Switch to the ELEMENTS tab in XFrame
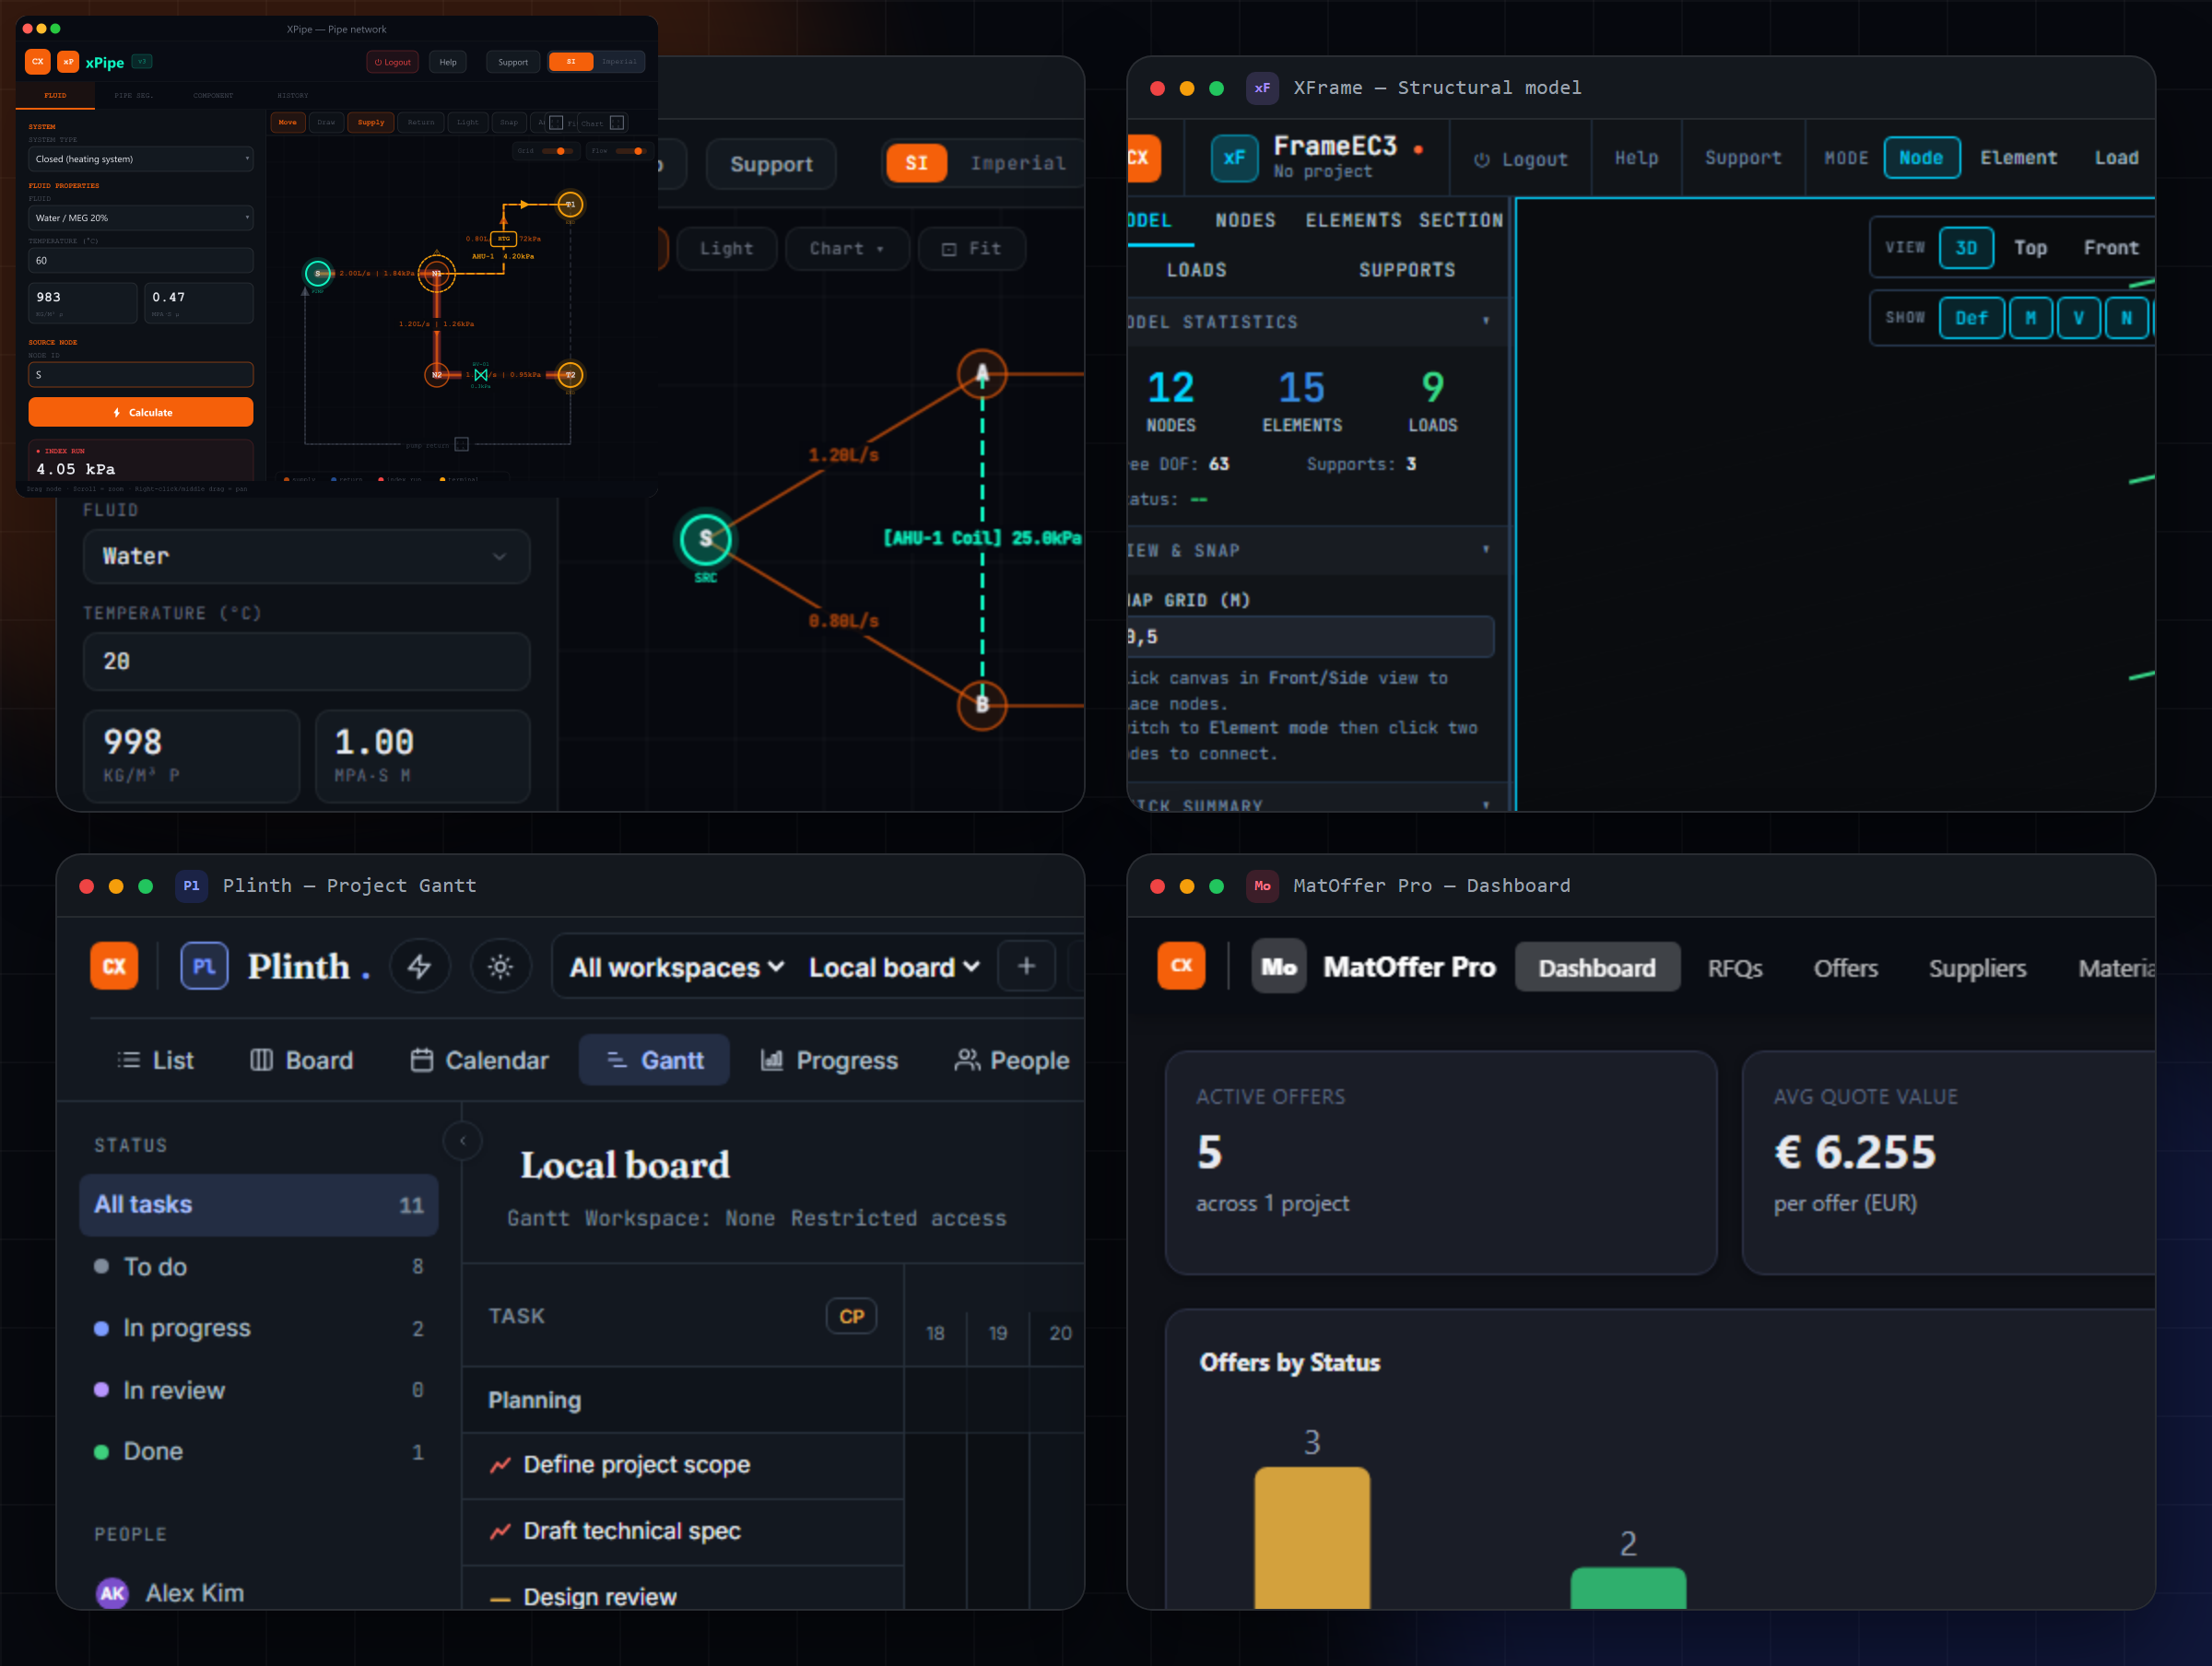The height and width of the screenshot is (1666, 2212). point(1353,221)
